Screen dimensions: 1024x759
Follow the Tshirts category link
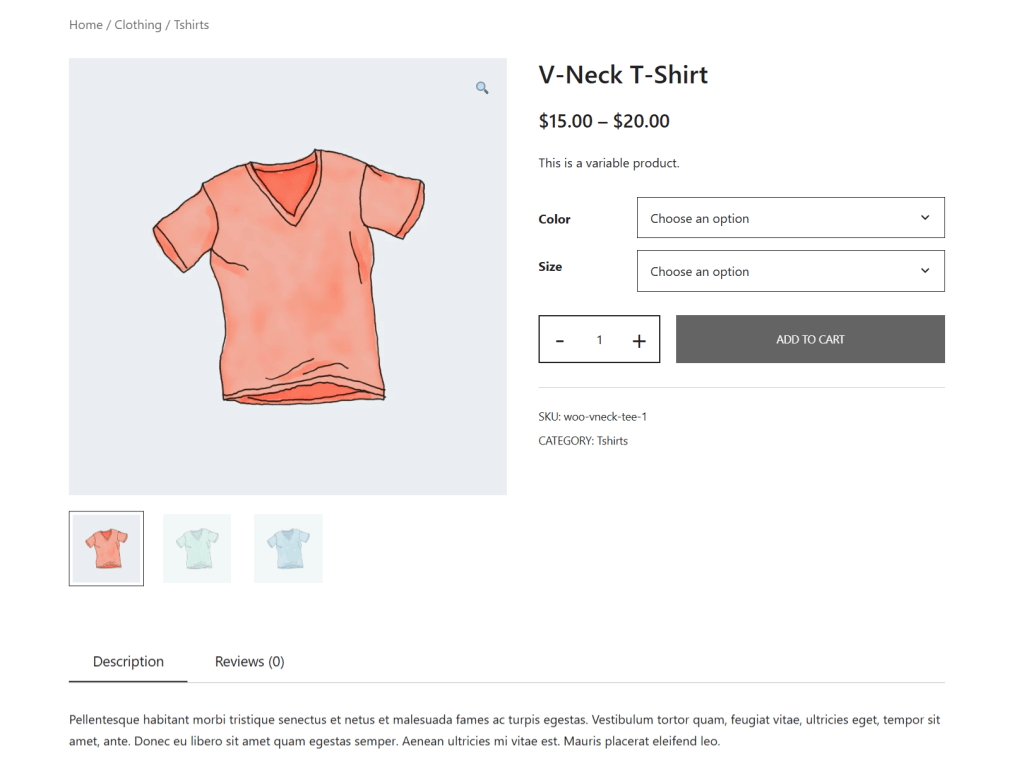pos(612,440)
